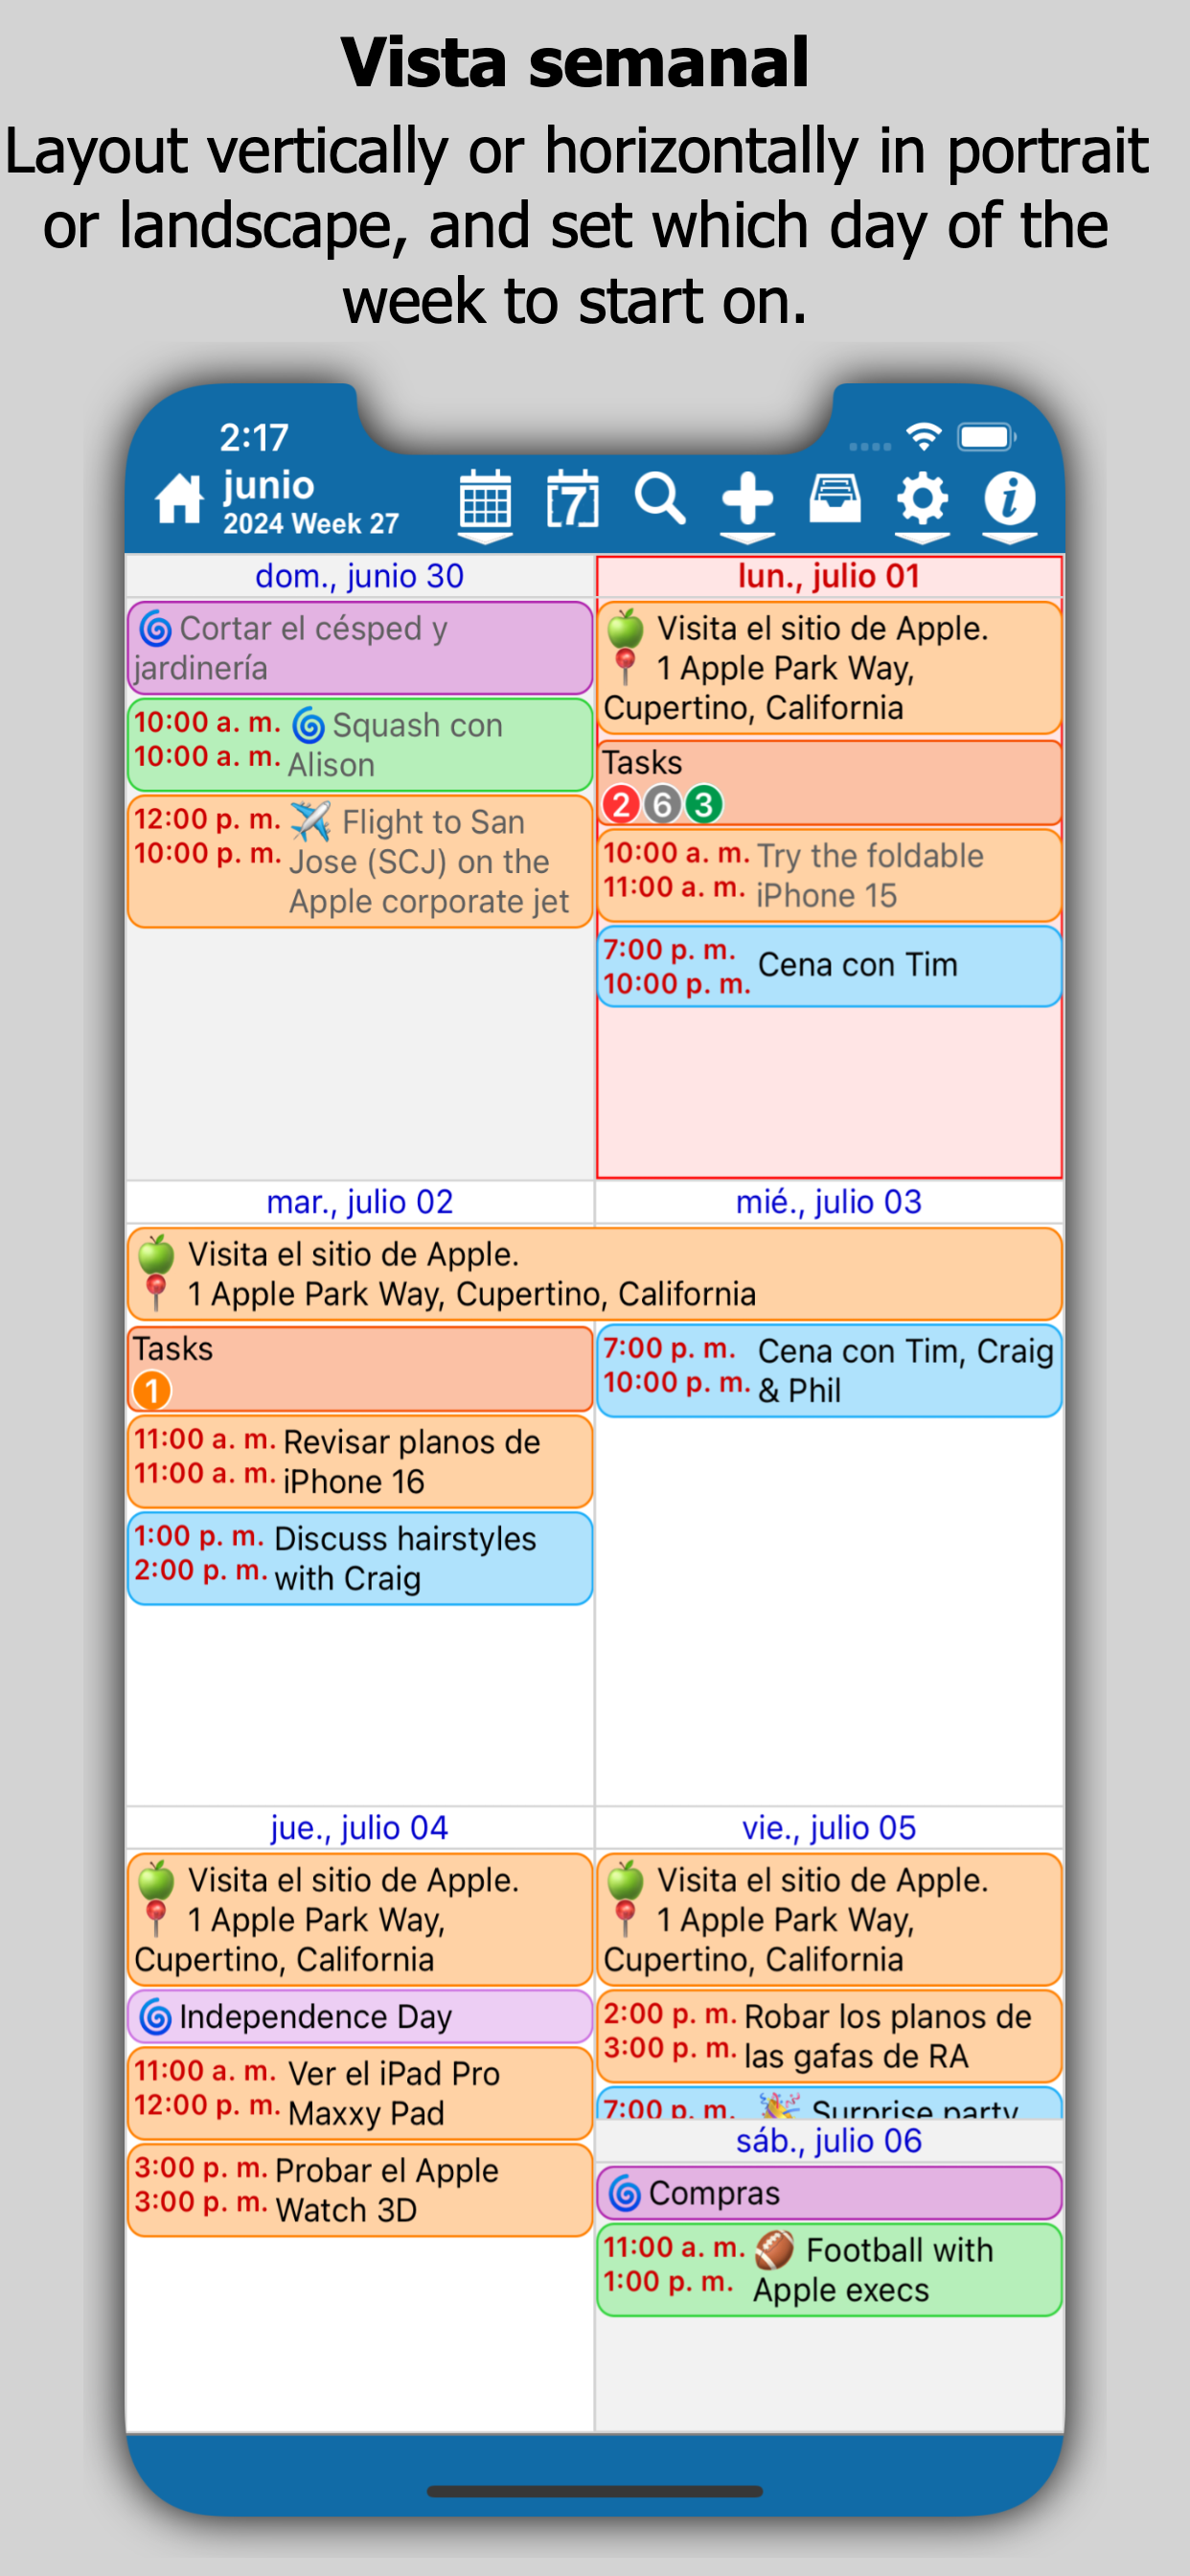Open Flight to San Jose event
Viewport: 1190px width, 2576px height.
pos(360,861)
